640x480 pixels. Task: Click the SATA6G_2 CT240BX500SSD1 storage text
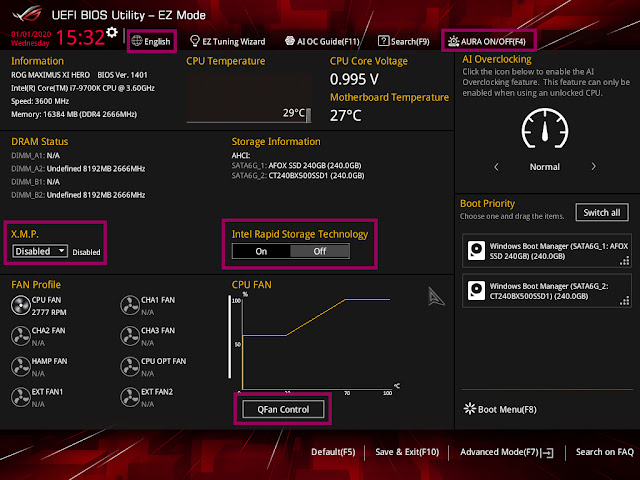point(298,176)
